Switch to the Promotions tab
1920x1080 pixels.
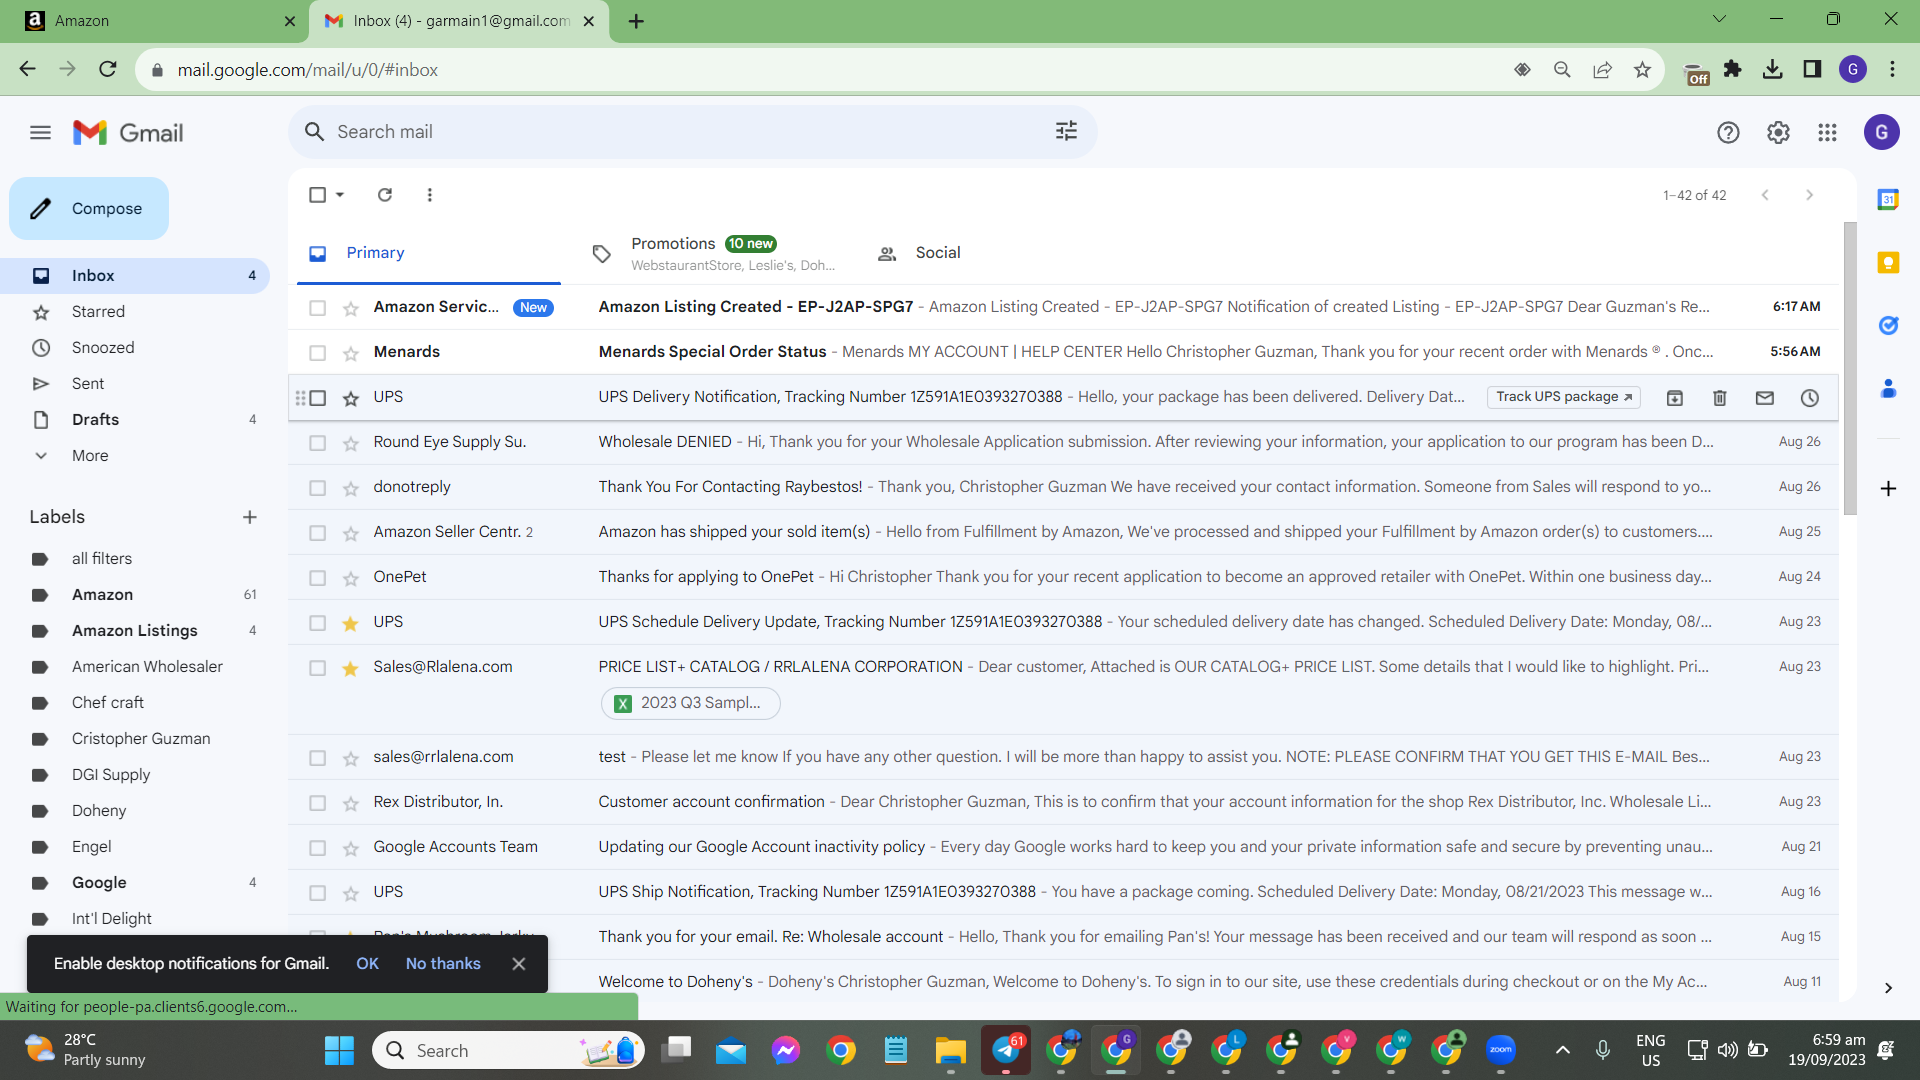713,253
